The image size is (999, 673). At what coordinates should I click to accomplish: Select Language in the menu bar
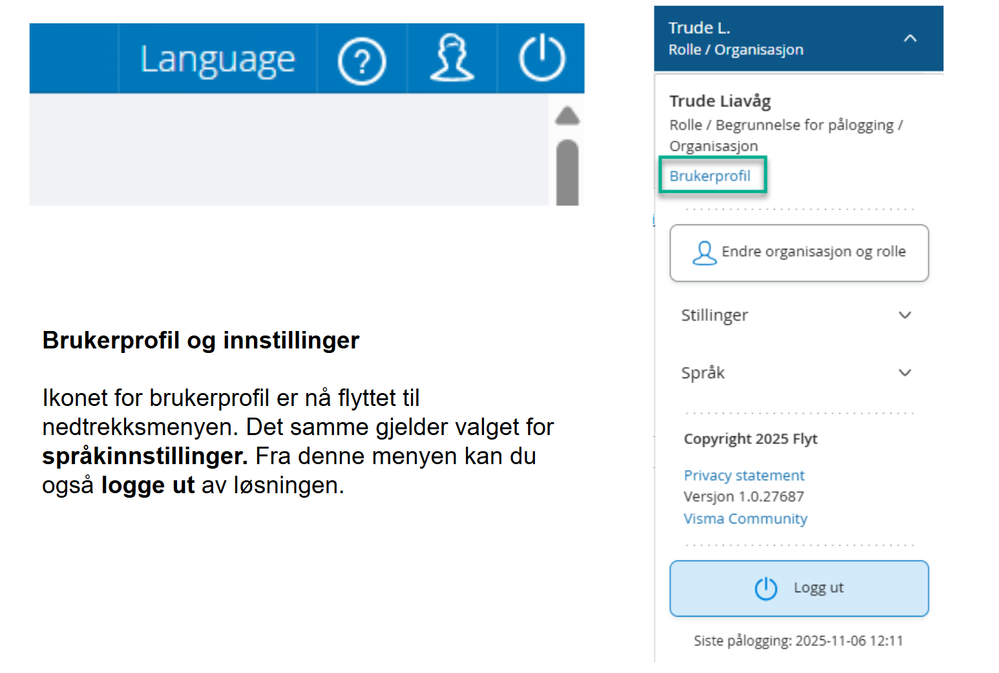(219, 58)
